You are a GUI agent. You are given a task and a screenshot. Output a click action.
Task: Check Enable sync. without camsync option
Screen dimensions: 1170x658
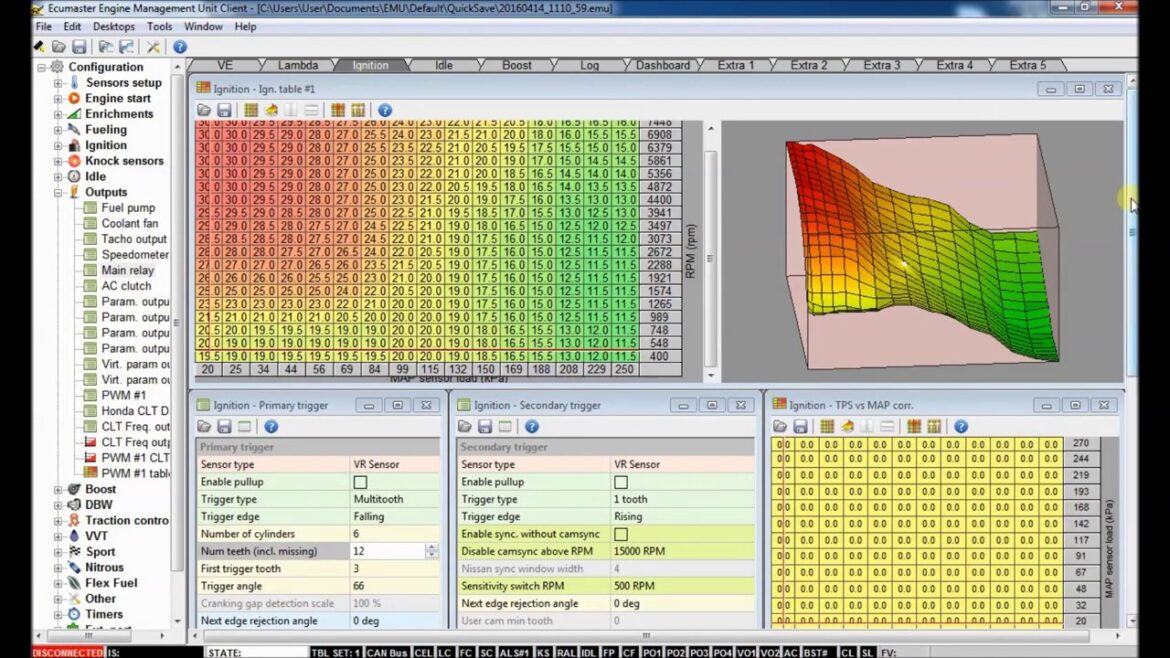pyautogui.click(x=621, y=534)
